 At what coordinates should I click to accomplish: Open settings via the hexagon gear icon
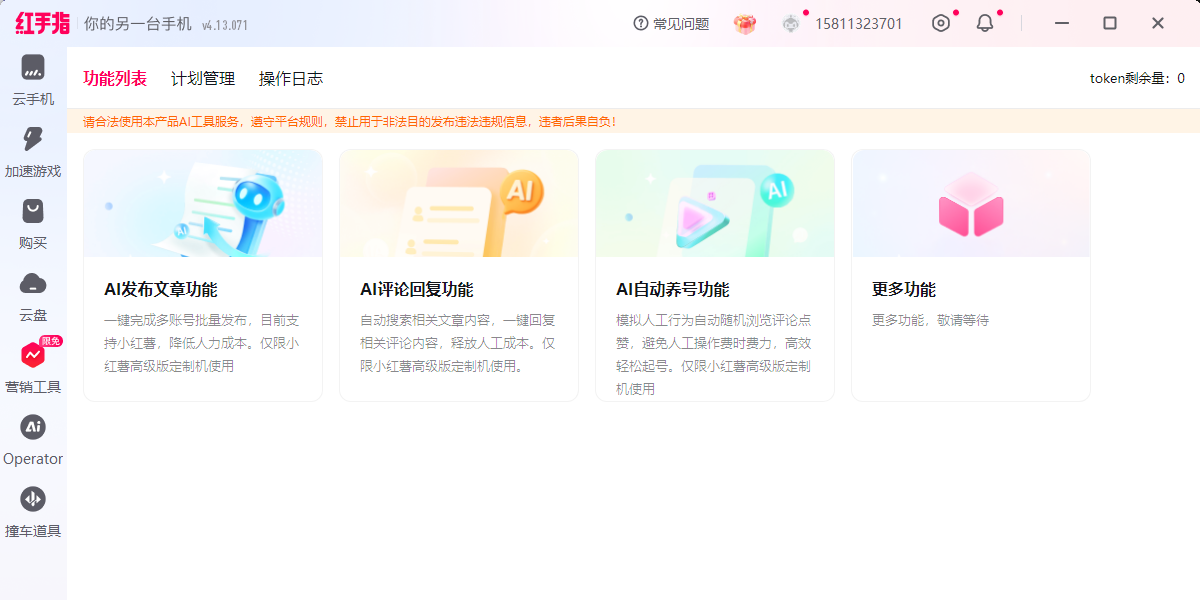click(941, 23)
